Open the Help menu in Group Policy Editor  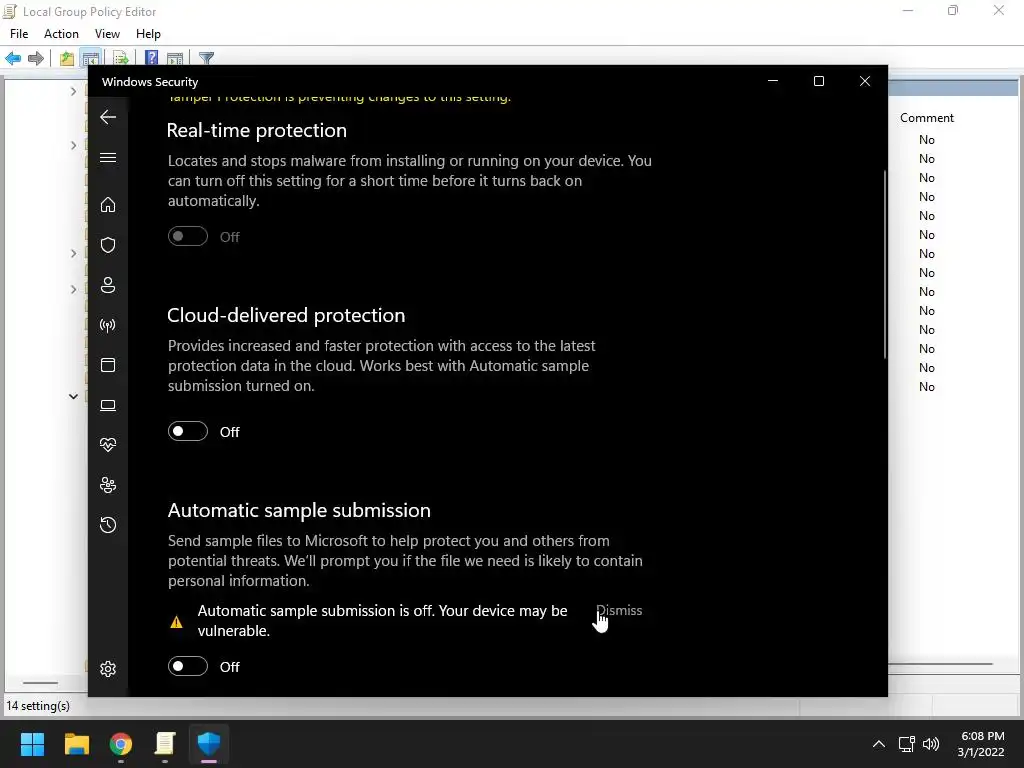tap(148, 34)
